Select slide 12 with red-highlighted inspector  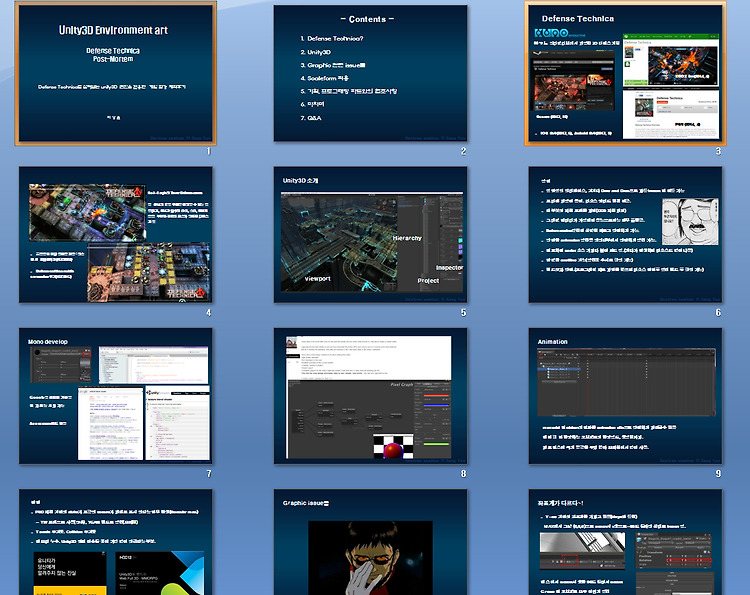pos(625,542)
